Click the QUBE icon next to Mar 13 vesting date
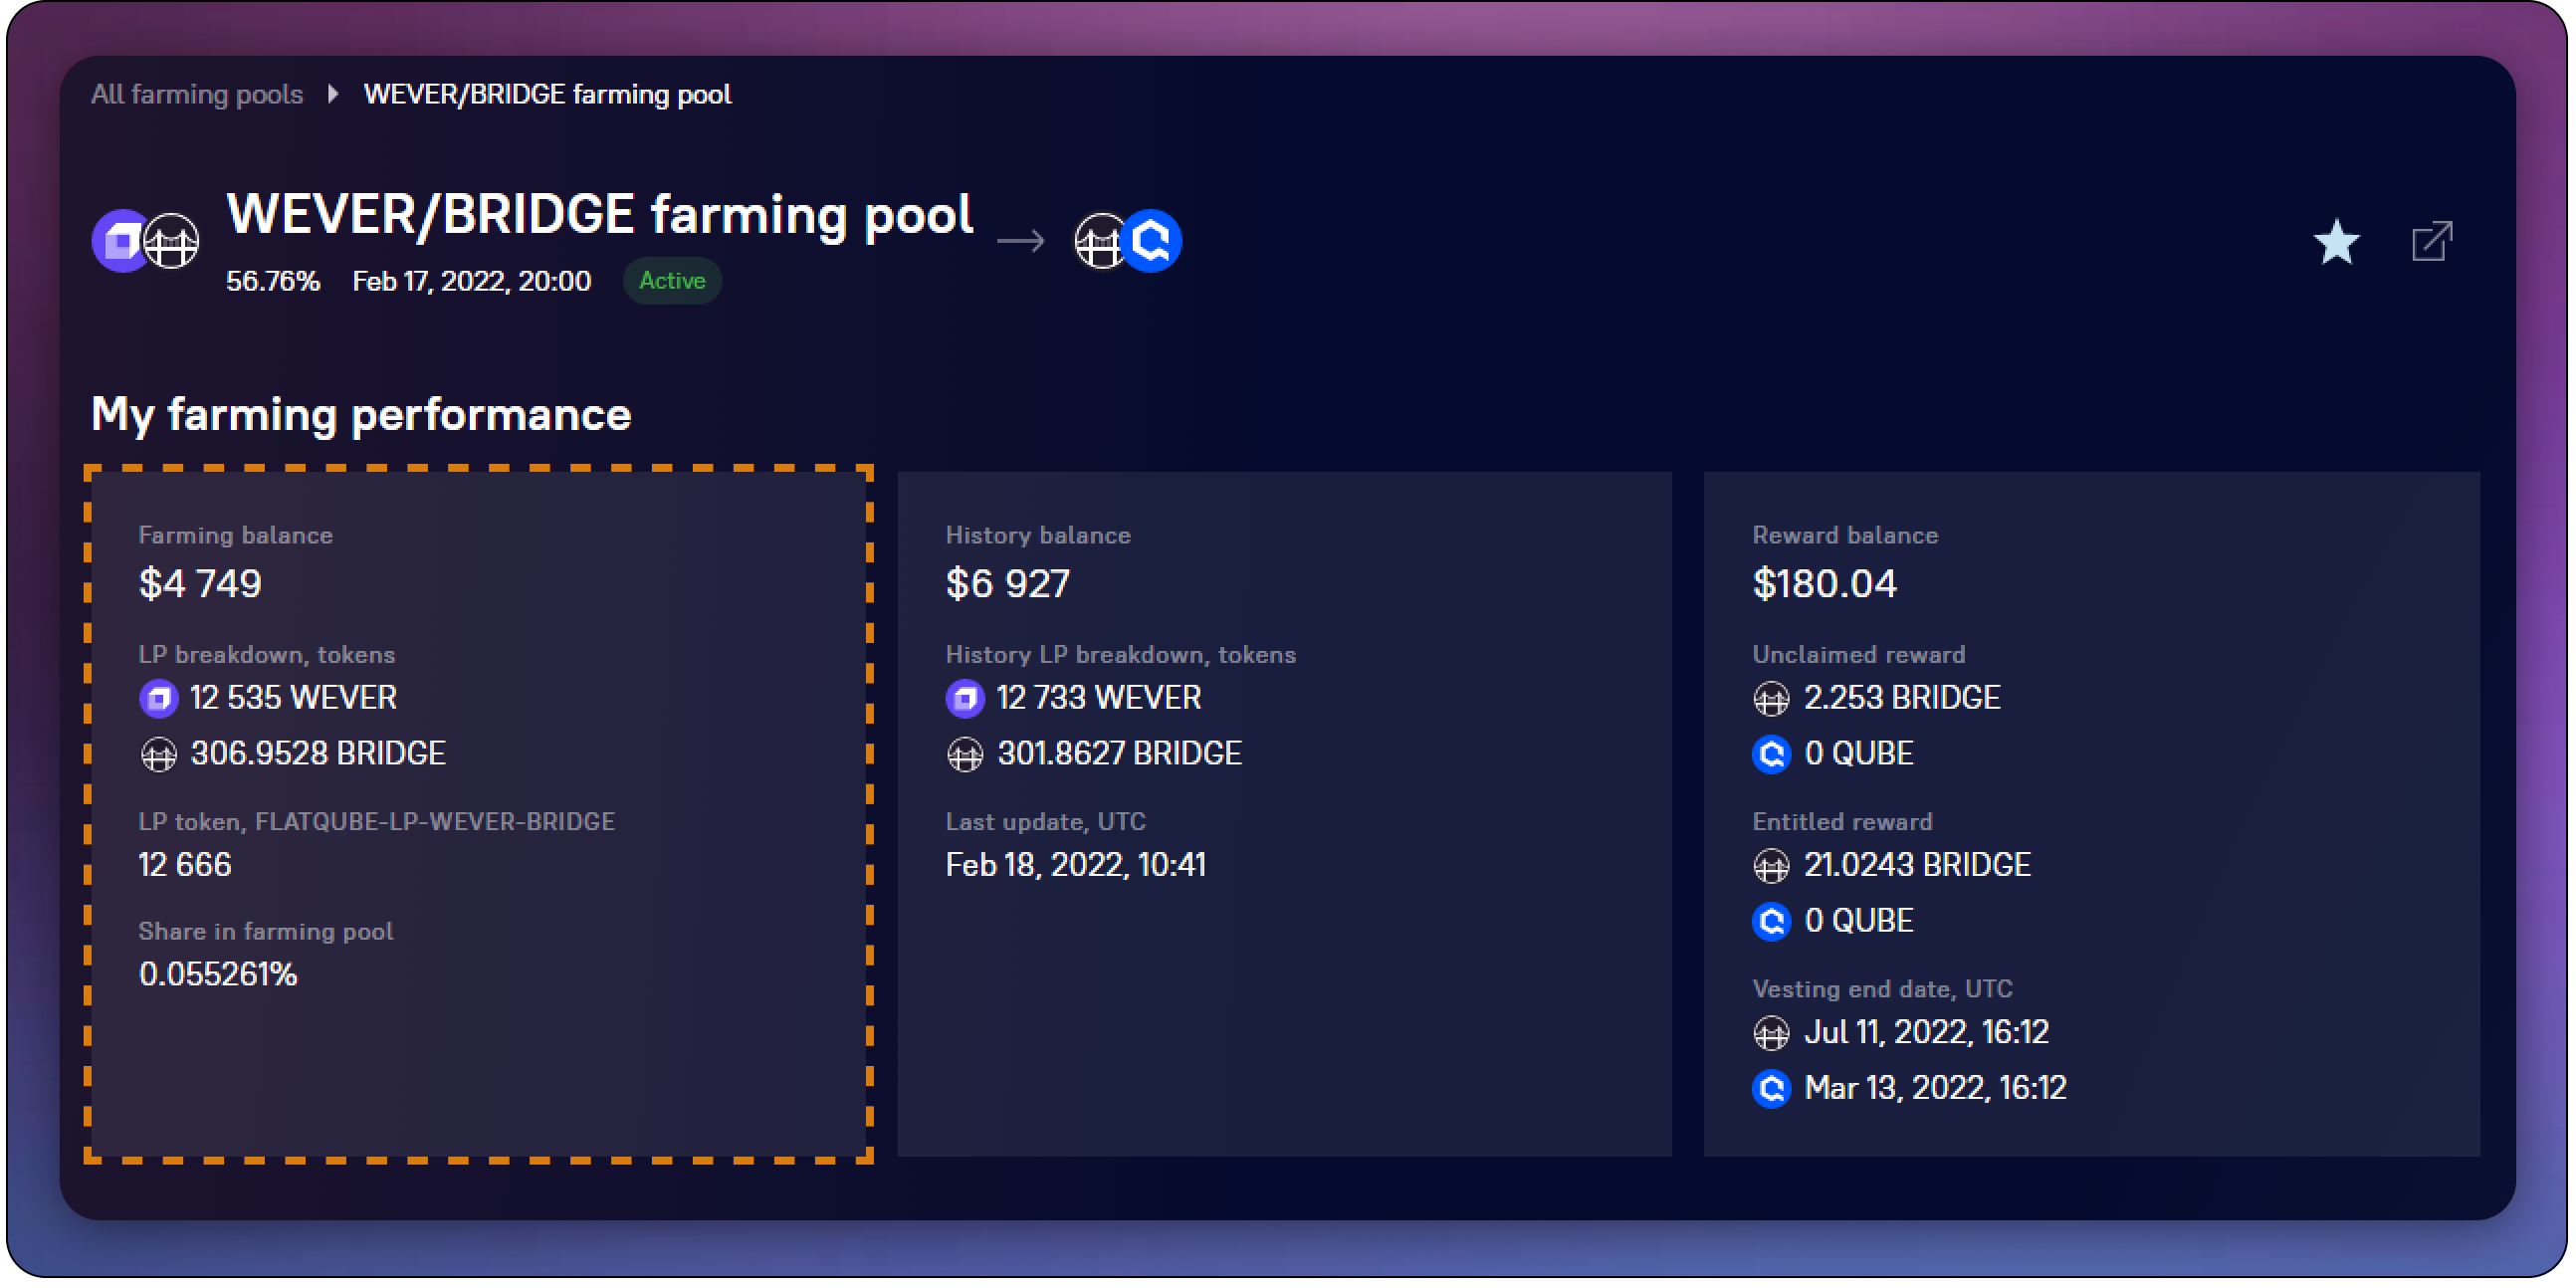This screenshot has height=1288, width=2576. point(1771,1088)
